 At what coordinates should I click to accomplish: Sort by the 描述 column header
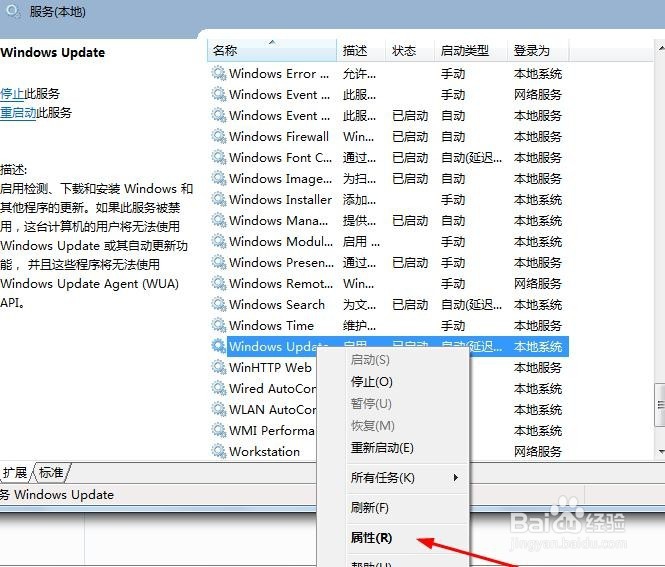[x=361, y=51]
